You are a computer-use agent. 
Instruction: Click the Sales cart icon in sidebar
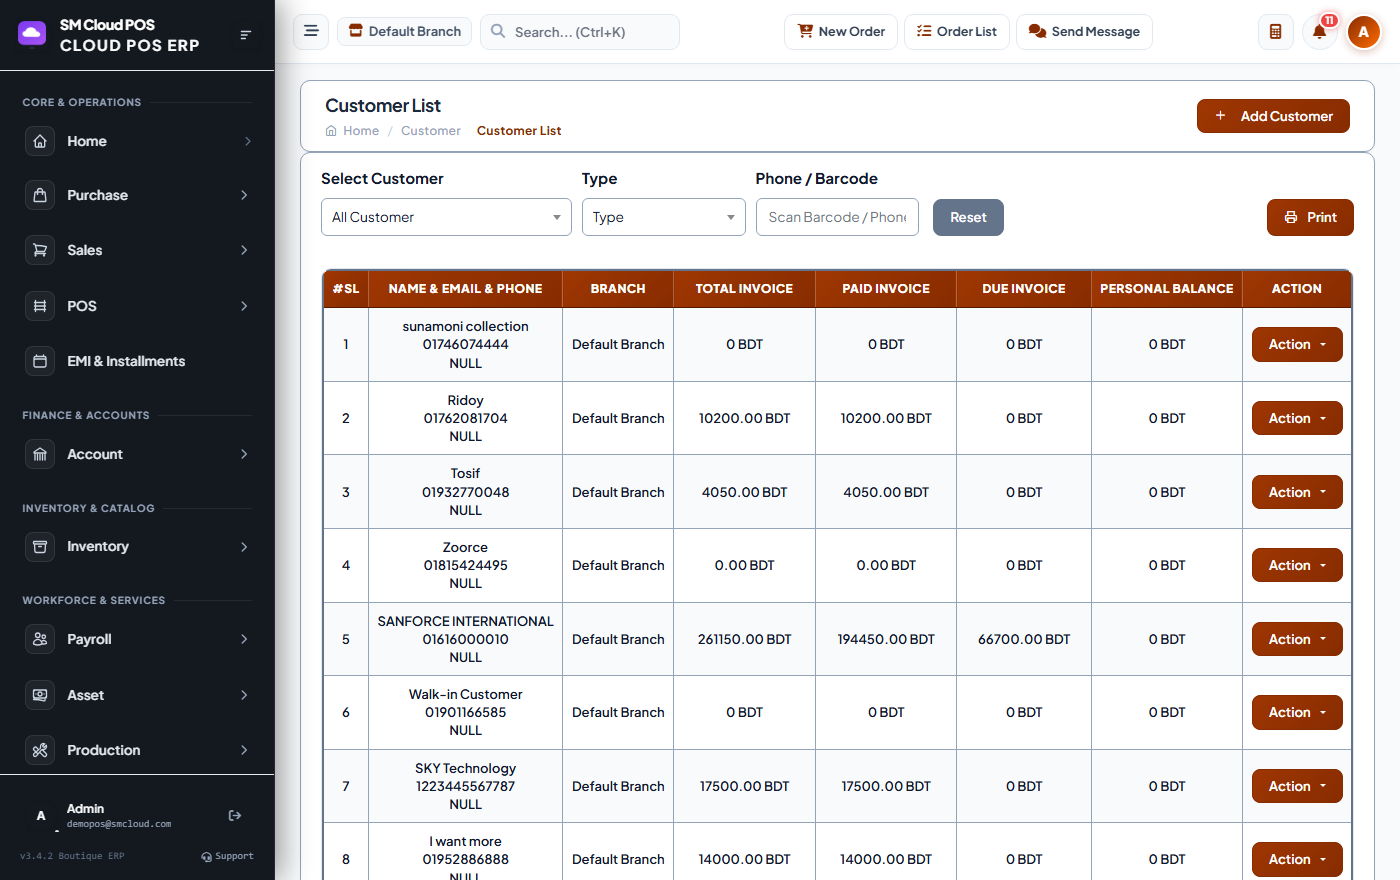coord(40,250)
